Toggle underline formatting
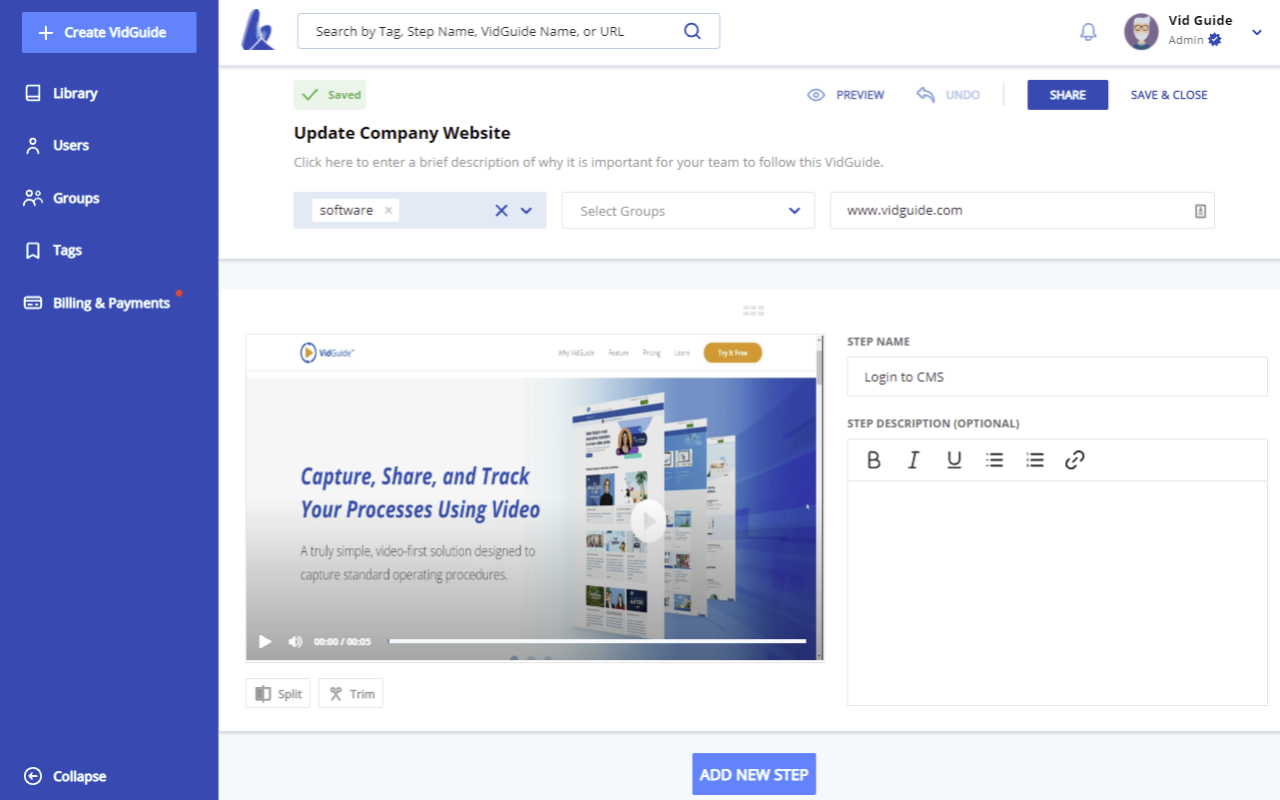 pyautogui.click(x=954, y=459)
